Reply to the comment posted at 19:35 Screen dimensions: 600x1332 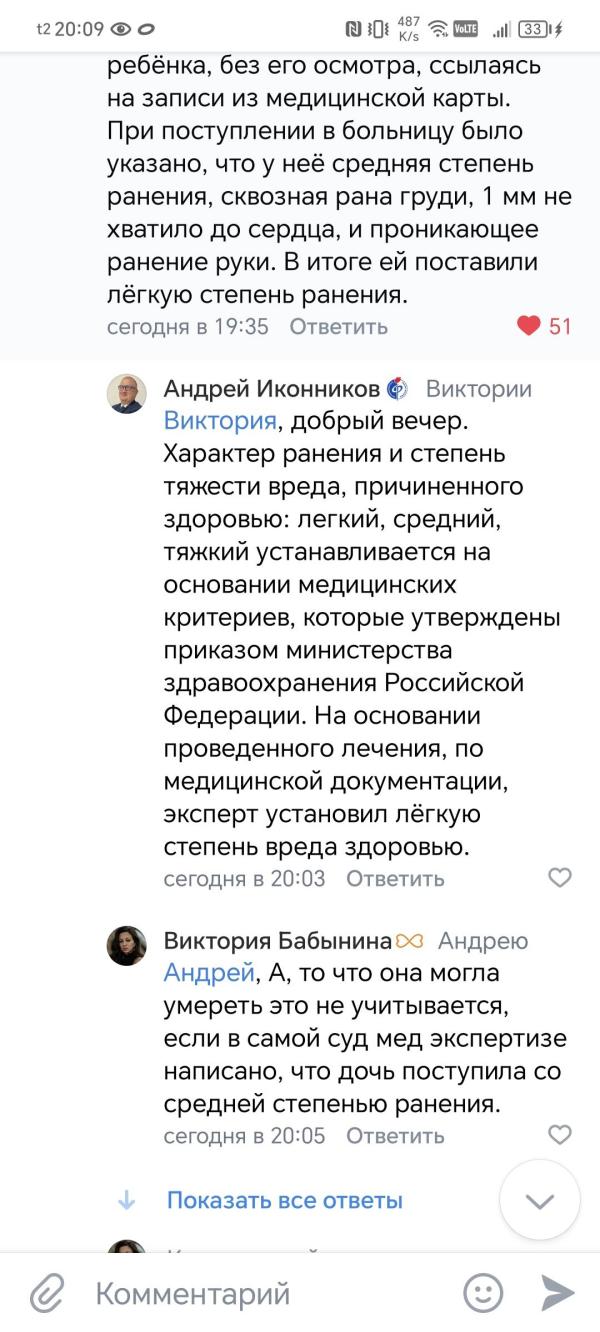(338, 326)
